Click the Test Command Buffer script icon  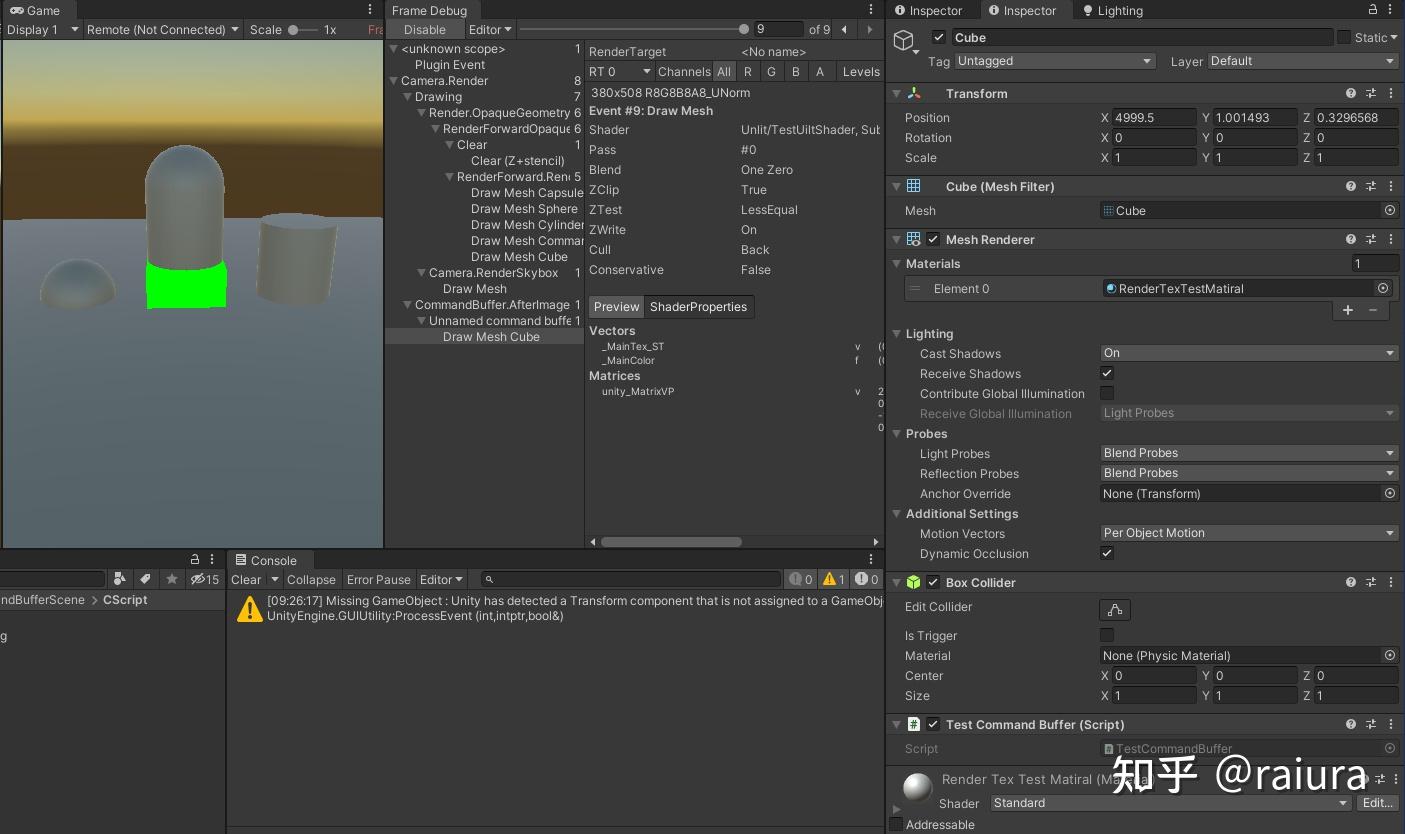pyautogui.click(x=913, y=724)
